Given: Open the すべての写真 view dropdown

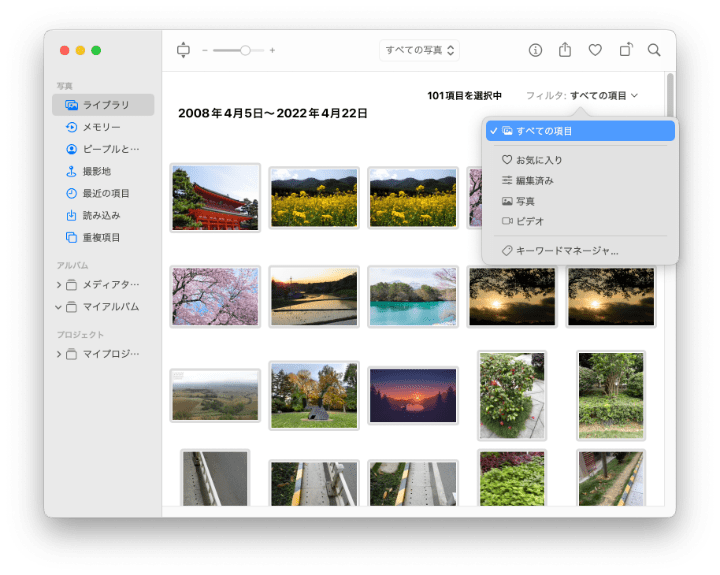Looking at the screenshot, I should coord(420,50).
